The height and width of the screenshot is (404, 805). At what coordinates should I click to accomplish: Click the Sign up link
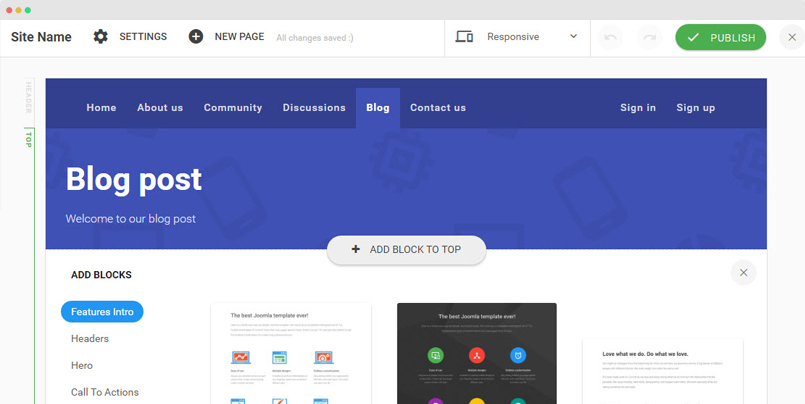pyautogui.click(x=695, y=108)
